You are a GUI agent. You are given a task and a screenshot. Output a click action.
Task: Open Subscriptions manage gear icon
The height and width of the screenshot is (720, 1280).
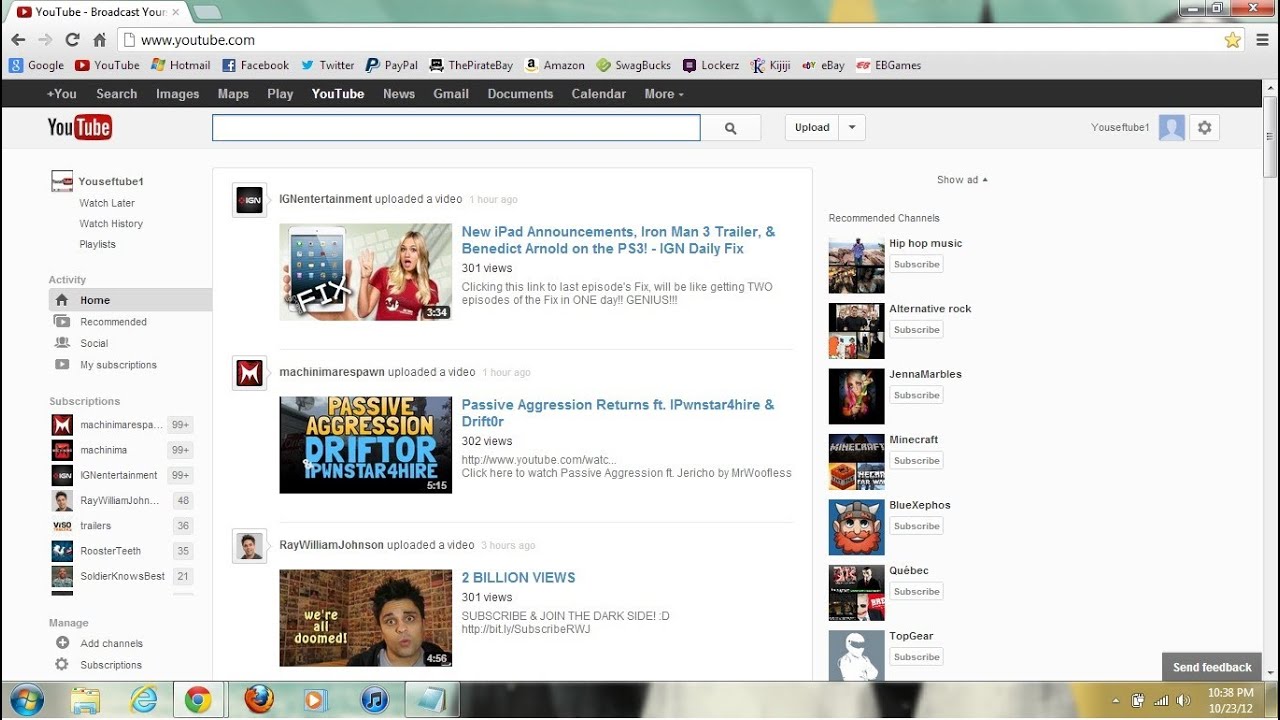tap(62, 664)
